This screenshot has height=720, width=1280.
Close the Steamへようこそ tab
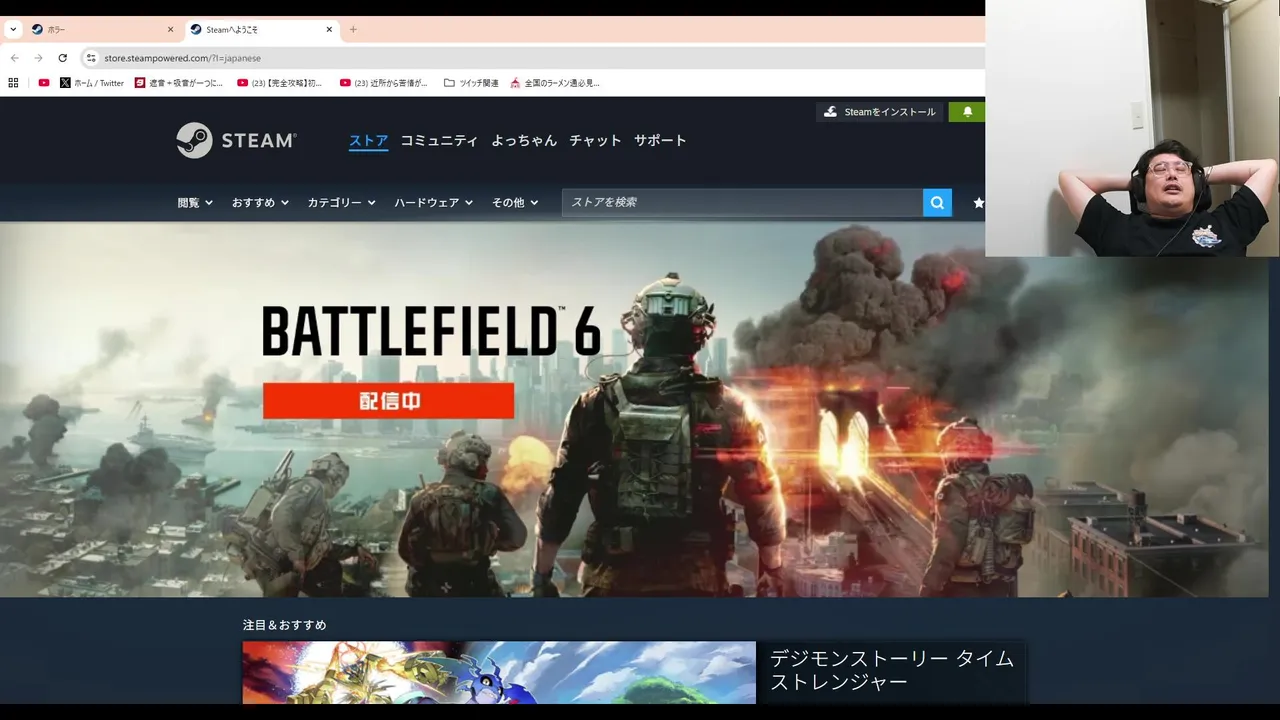pos(329,29)
